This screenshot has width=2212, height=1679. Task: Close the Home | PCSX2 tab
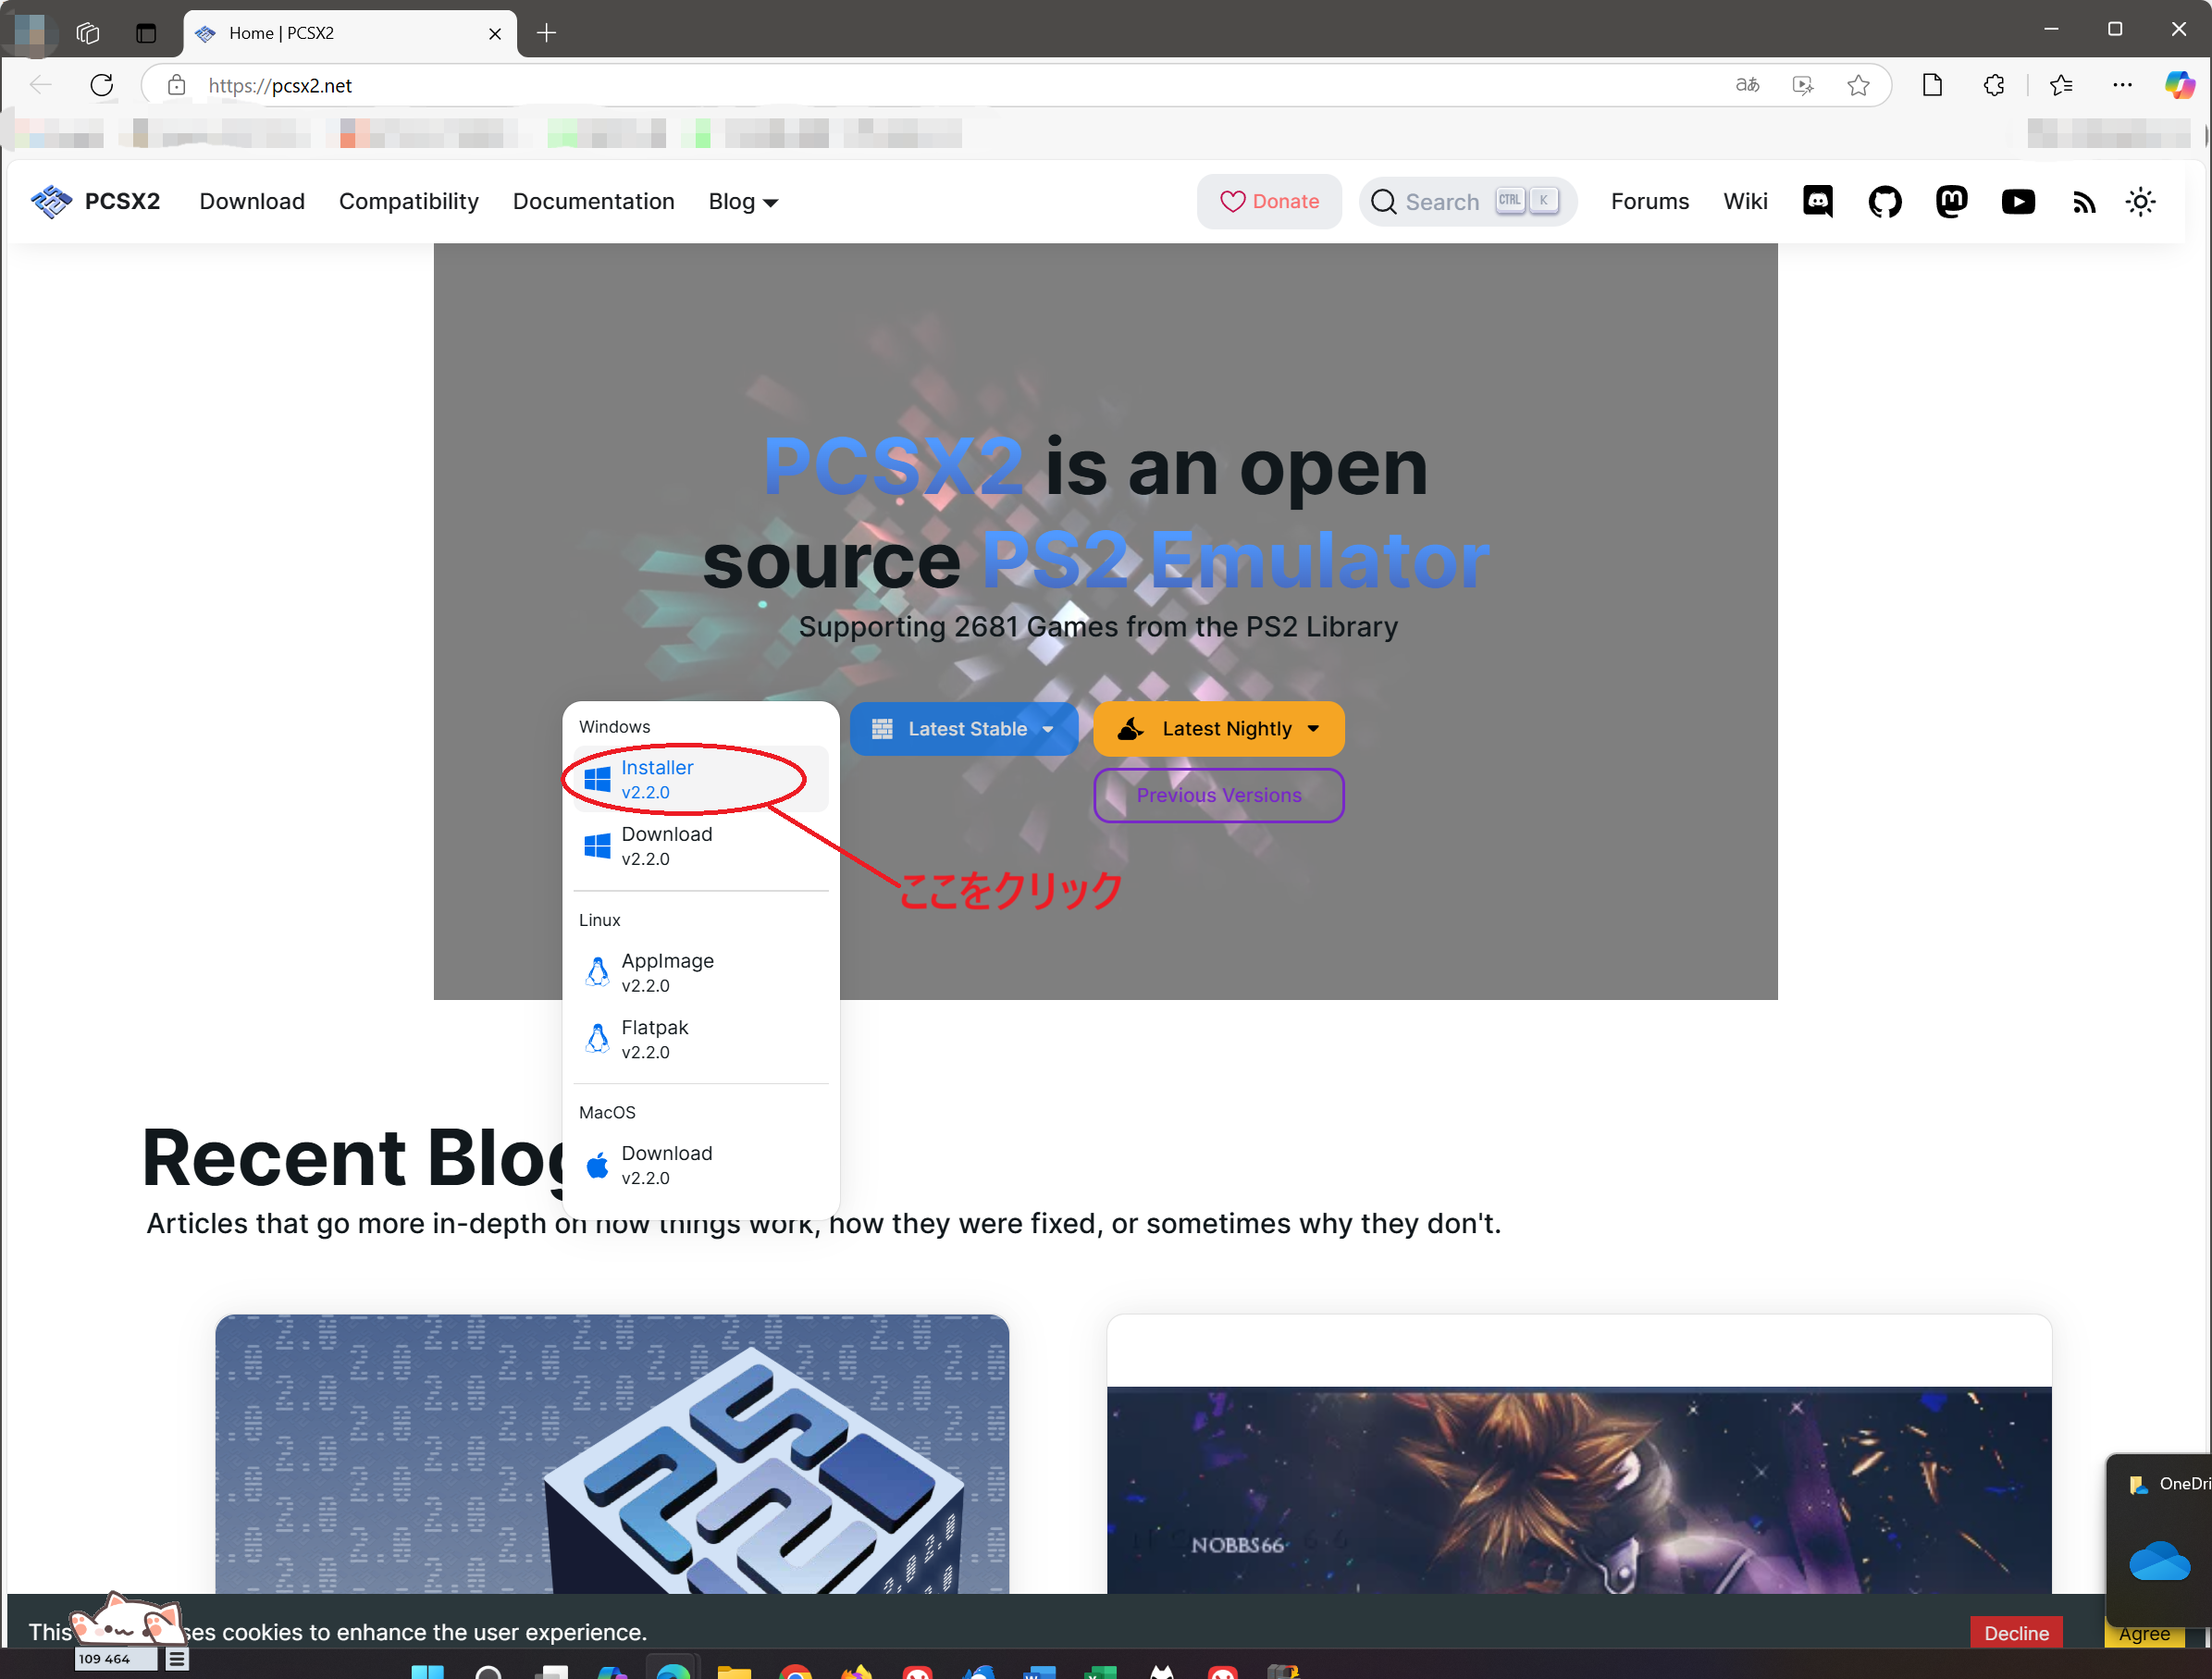[x=495, y=33]
